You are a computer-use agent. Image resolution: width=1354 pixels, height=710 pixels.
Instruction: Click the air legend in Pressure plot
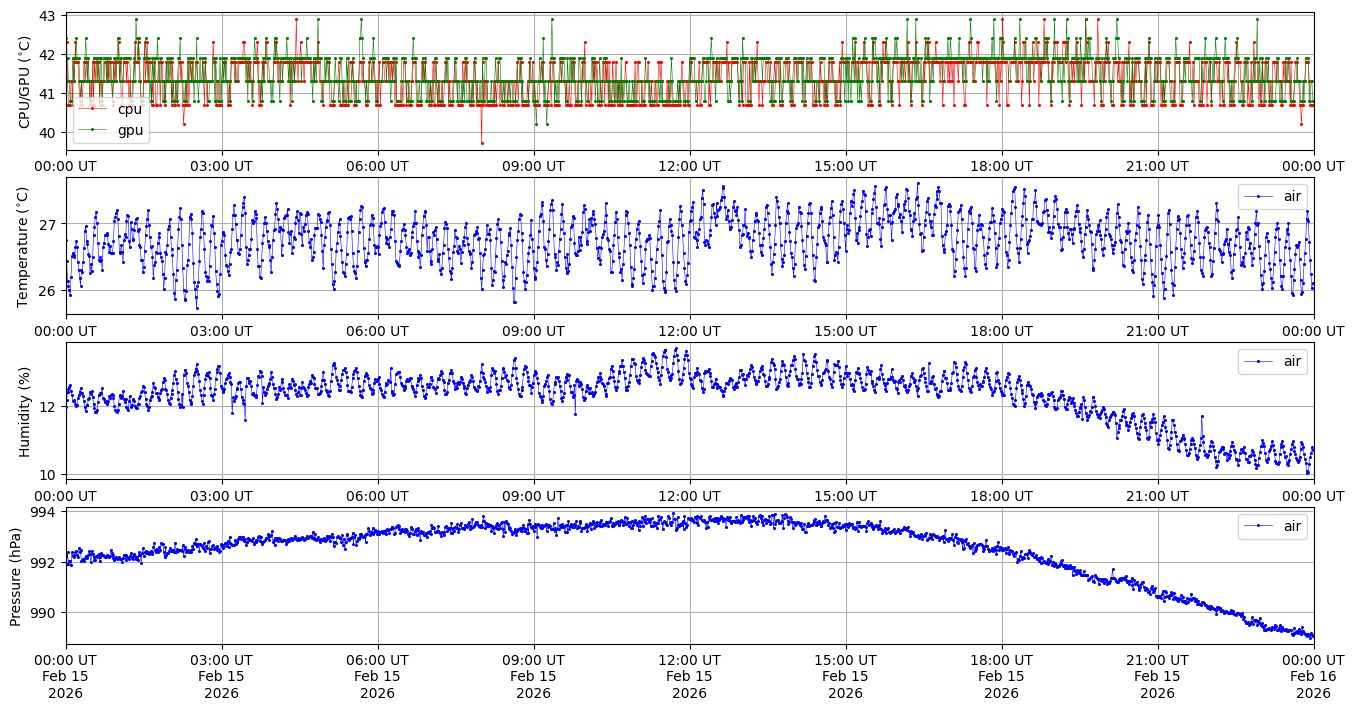(x=1272, y=526)
